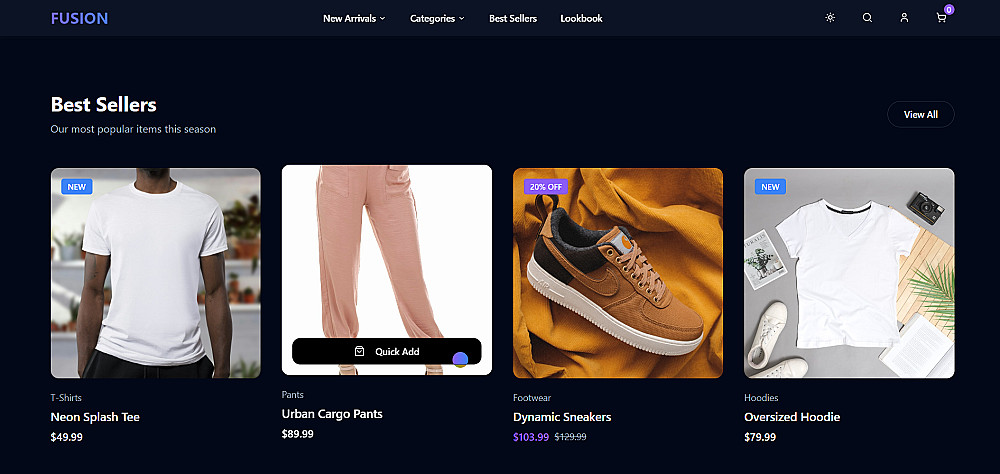The width and height of the screenshot is (1000, 474).
Task: Expand the New Arrivals dropdown chevron
Action: (x=383, y=19)
